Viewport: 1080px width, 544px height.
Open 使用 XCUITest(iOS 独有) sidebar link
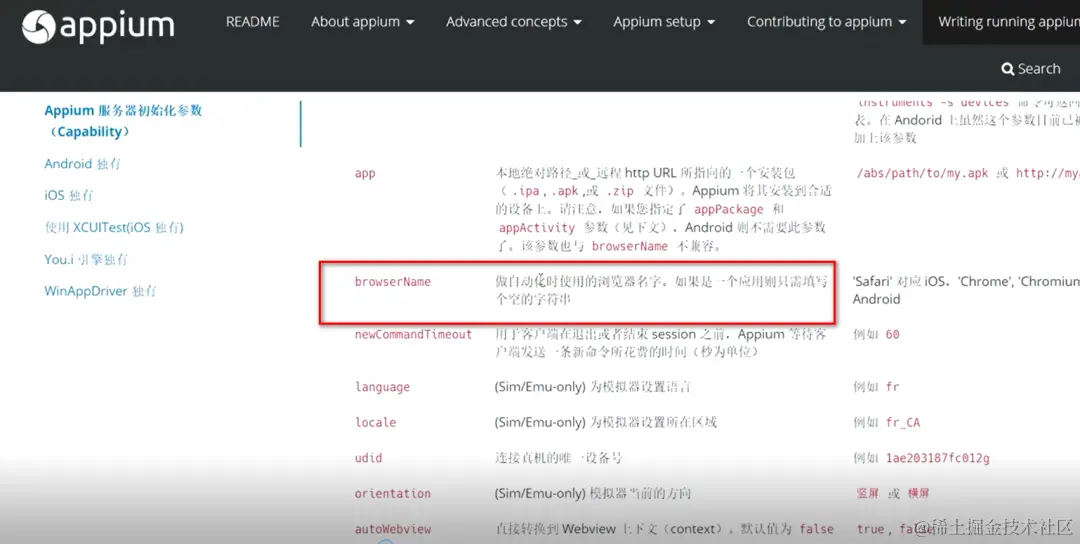(x=114, y=227)
